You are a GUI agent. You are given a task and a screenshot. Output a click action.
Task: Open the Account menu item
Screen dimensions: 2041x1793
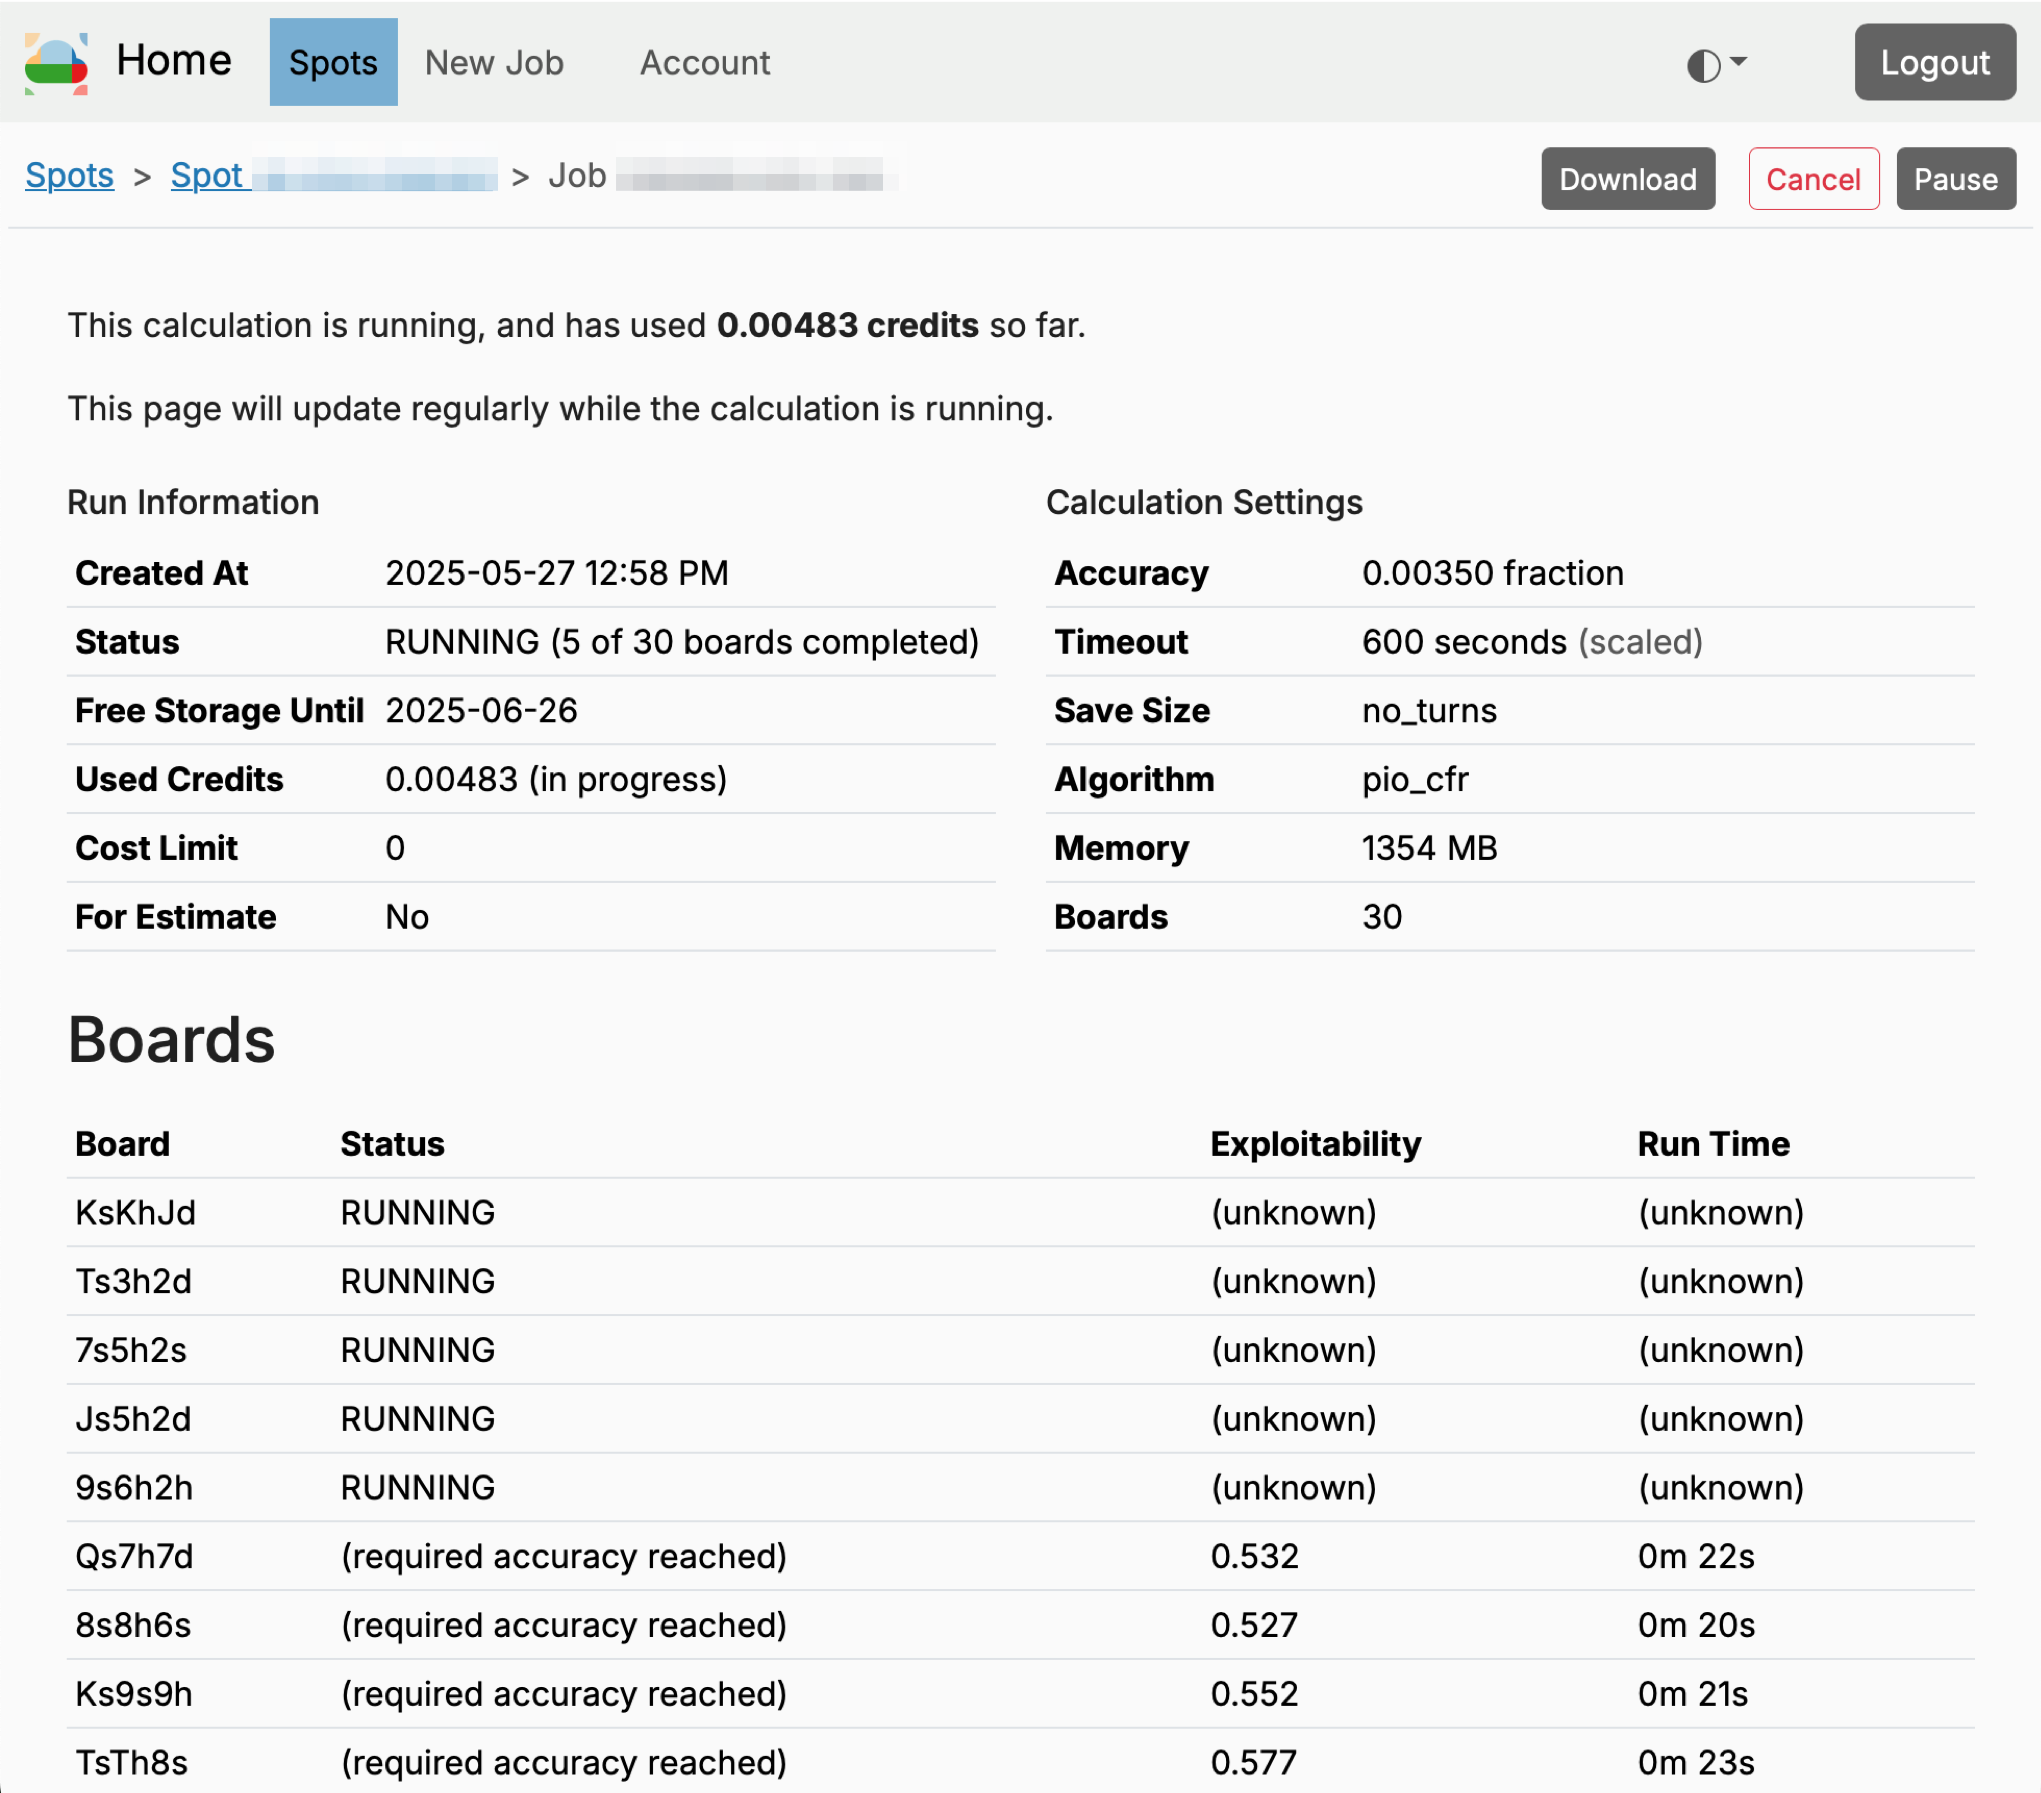tap(705, 63)
